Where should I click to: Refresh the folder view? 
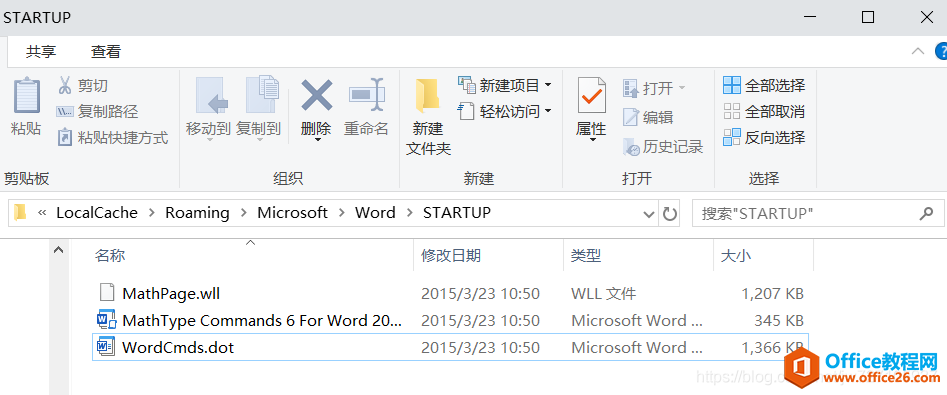click(669, 214)
